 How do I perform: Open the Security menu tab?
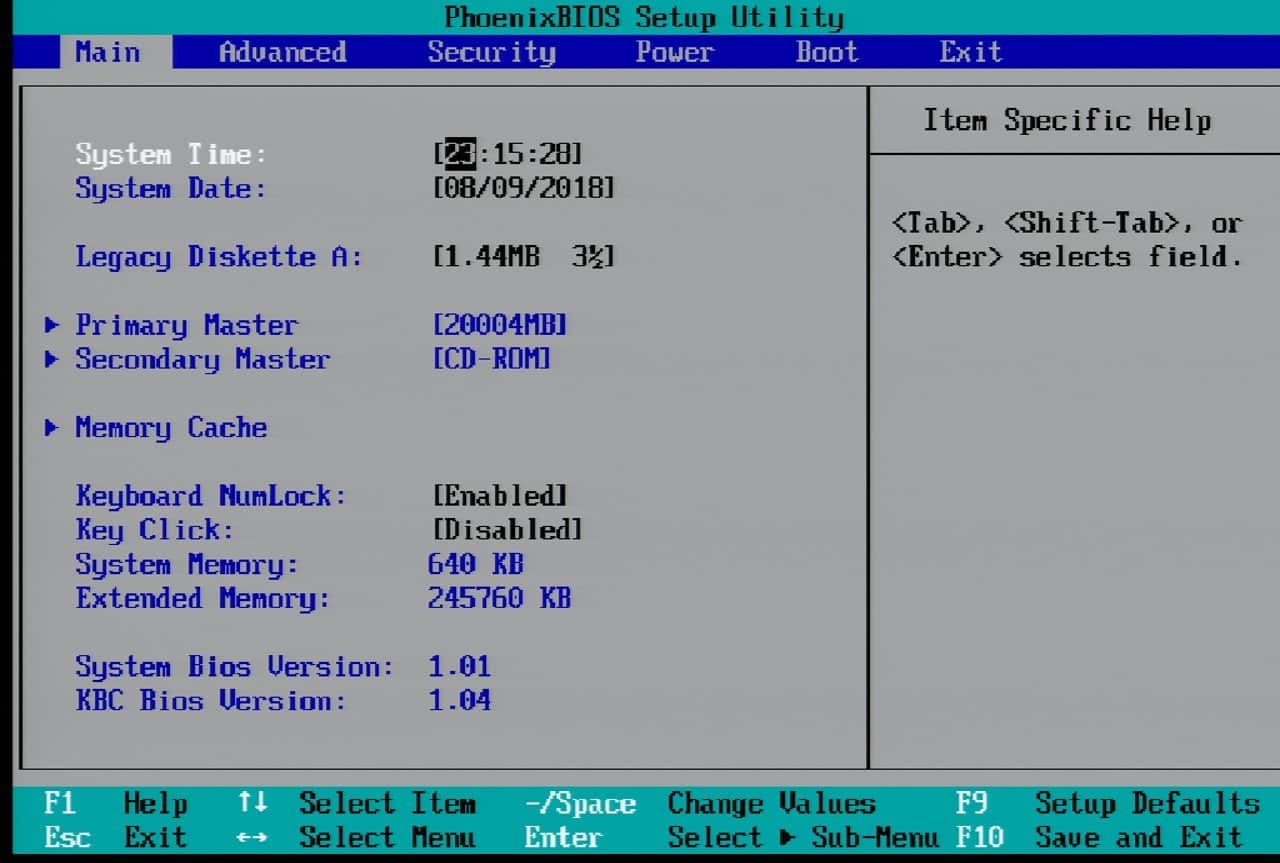point(491,52)
